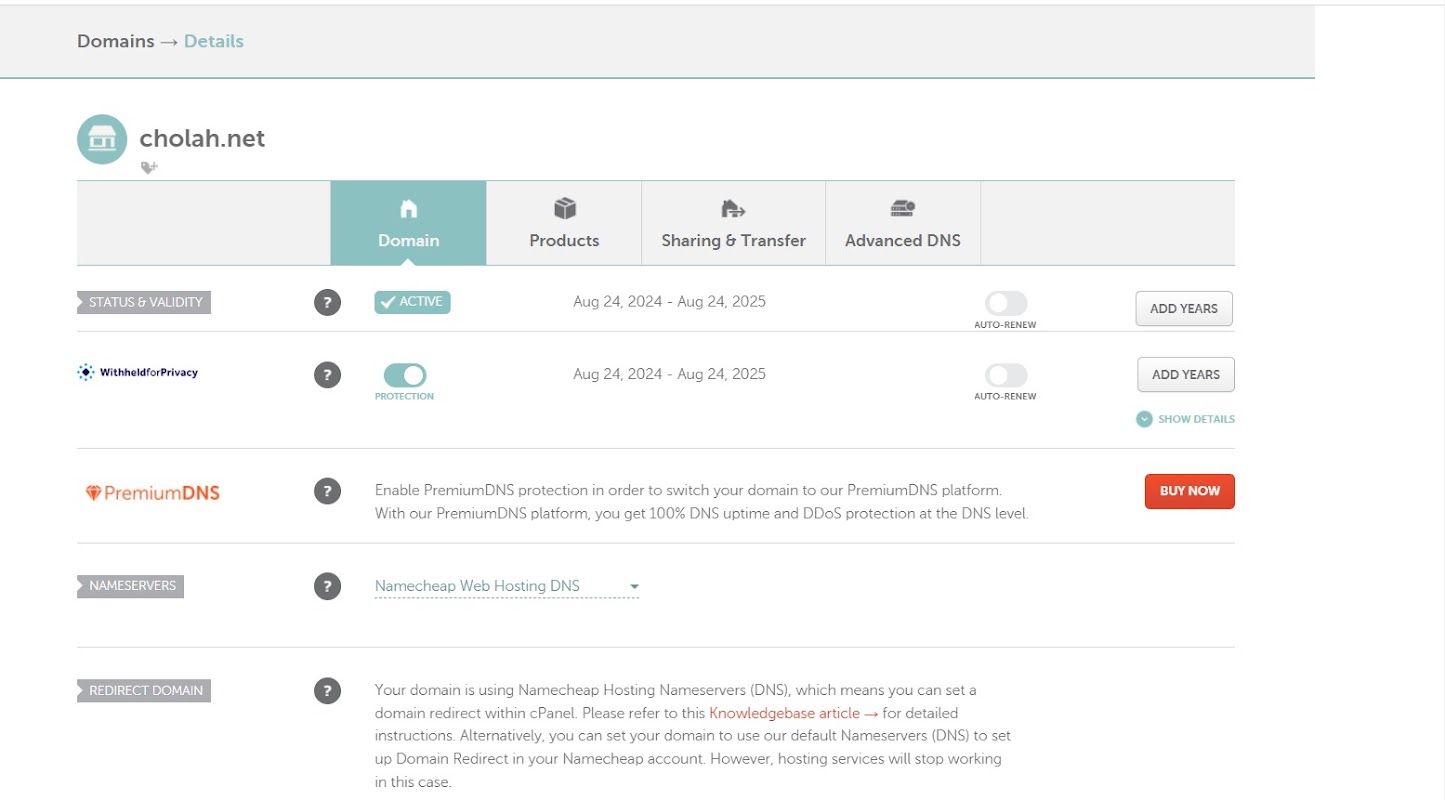This screenshot has height=800, width=1445.
Task: Click the cholah.net domain title
Action: [x=202, y=139]
